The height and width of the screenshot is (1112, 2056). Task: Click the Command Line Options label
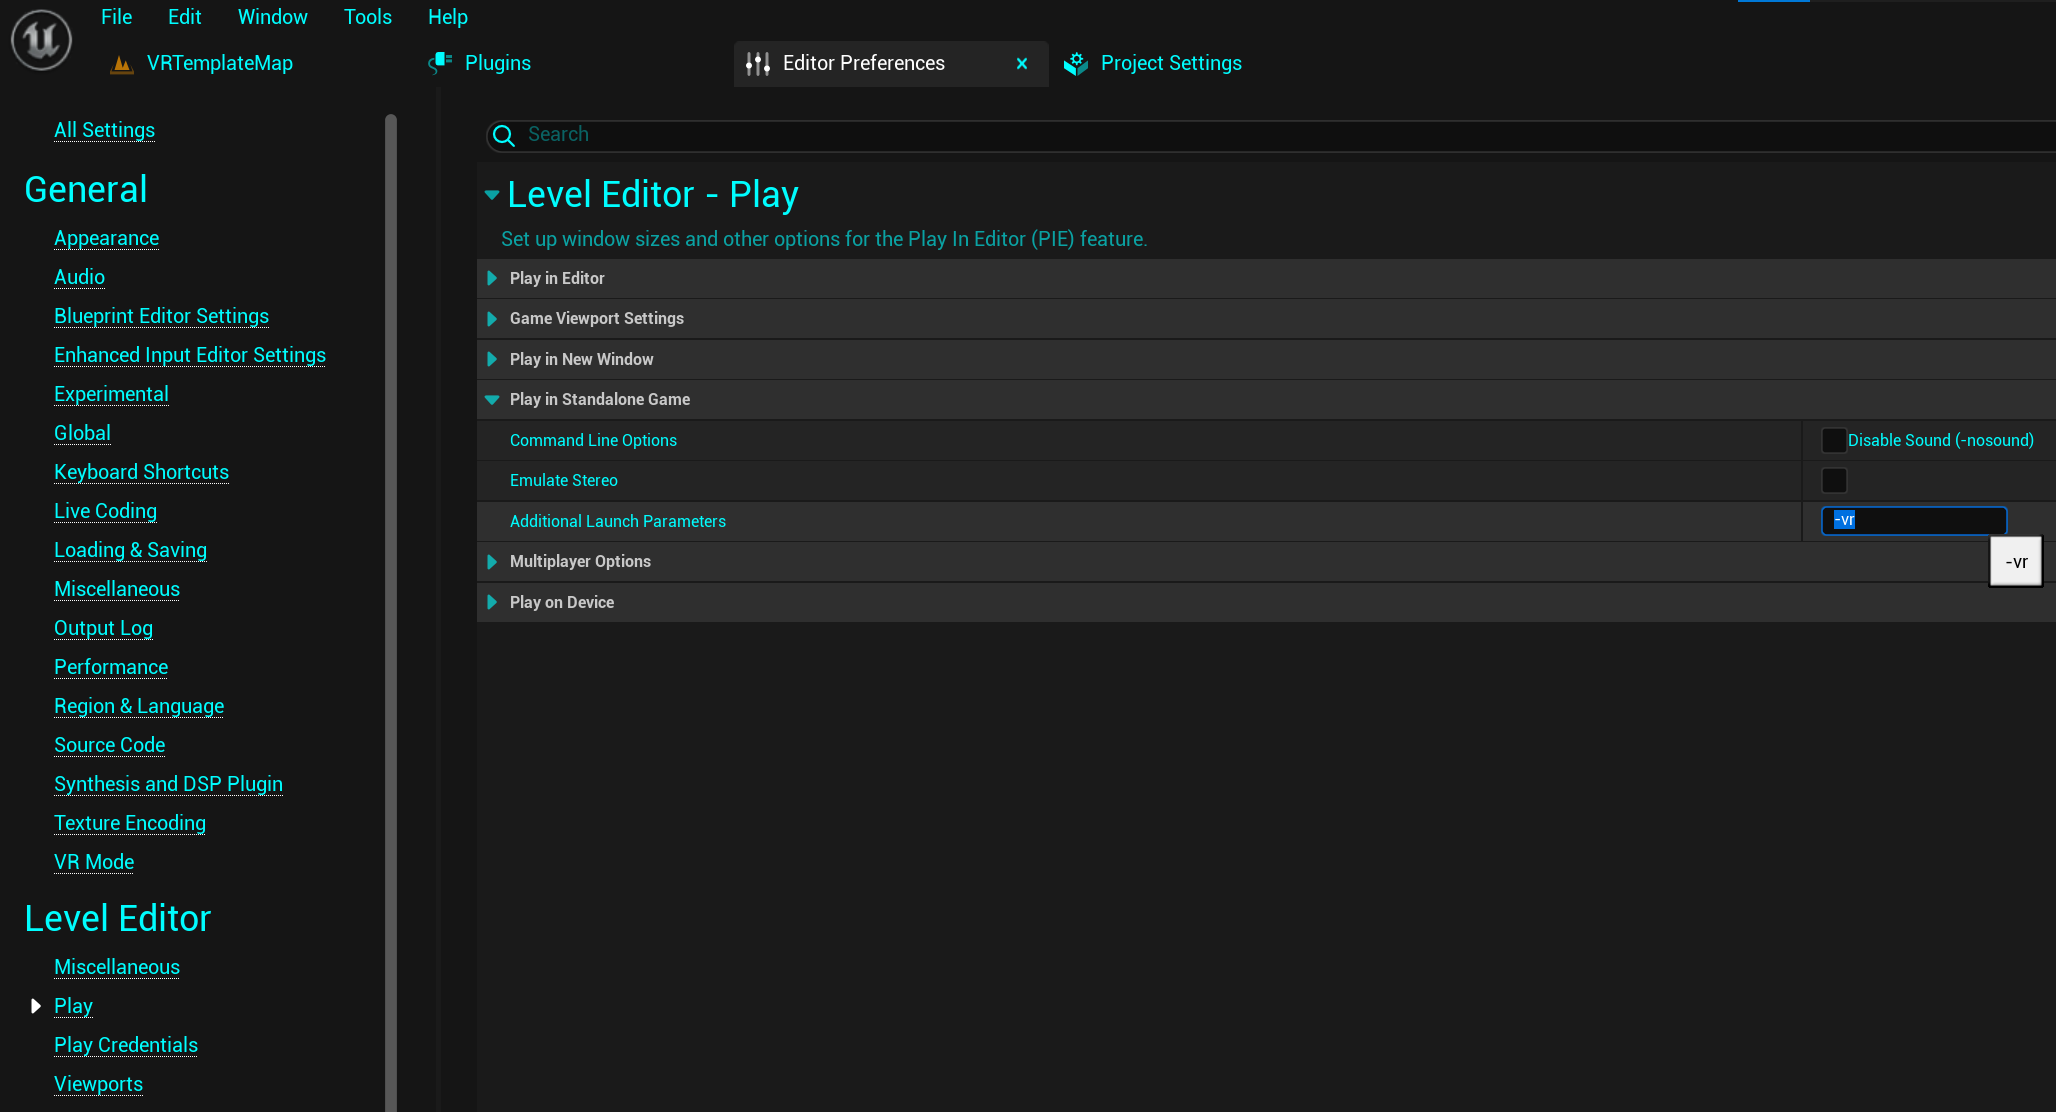coord(593,440)
